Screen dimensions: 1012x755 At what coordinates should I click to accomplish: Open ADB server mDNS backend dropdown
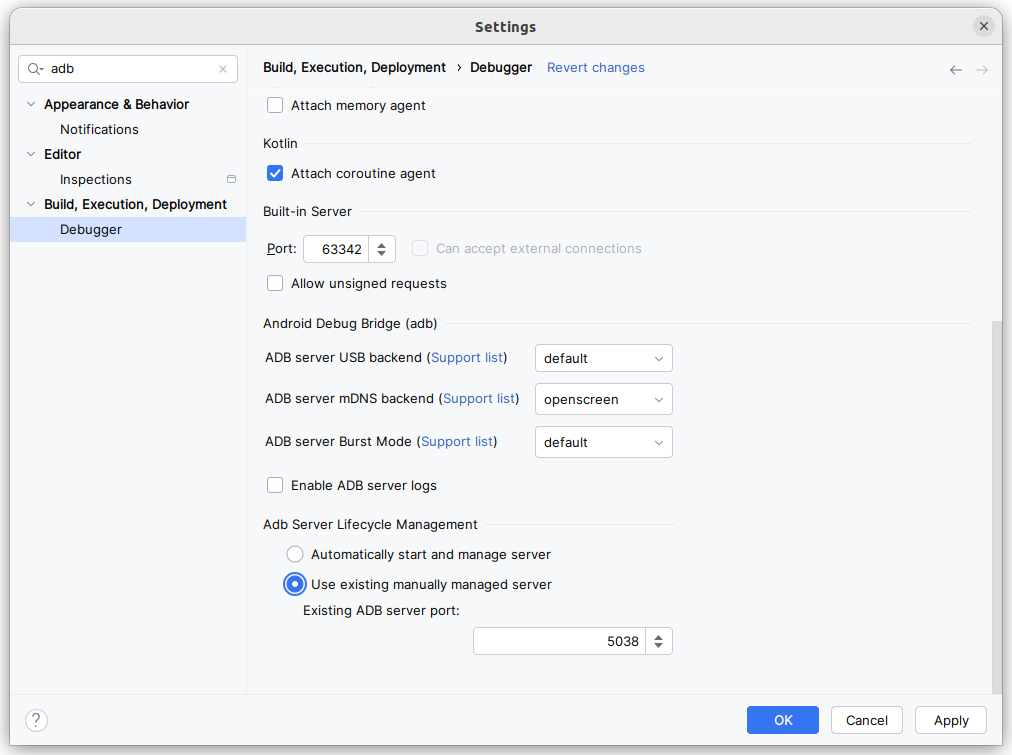pos(603,399)
